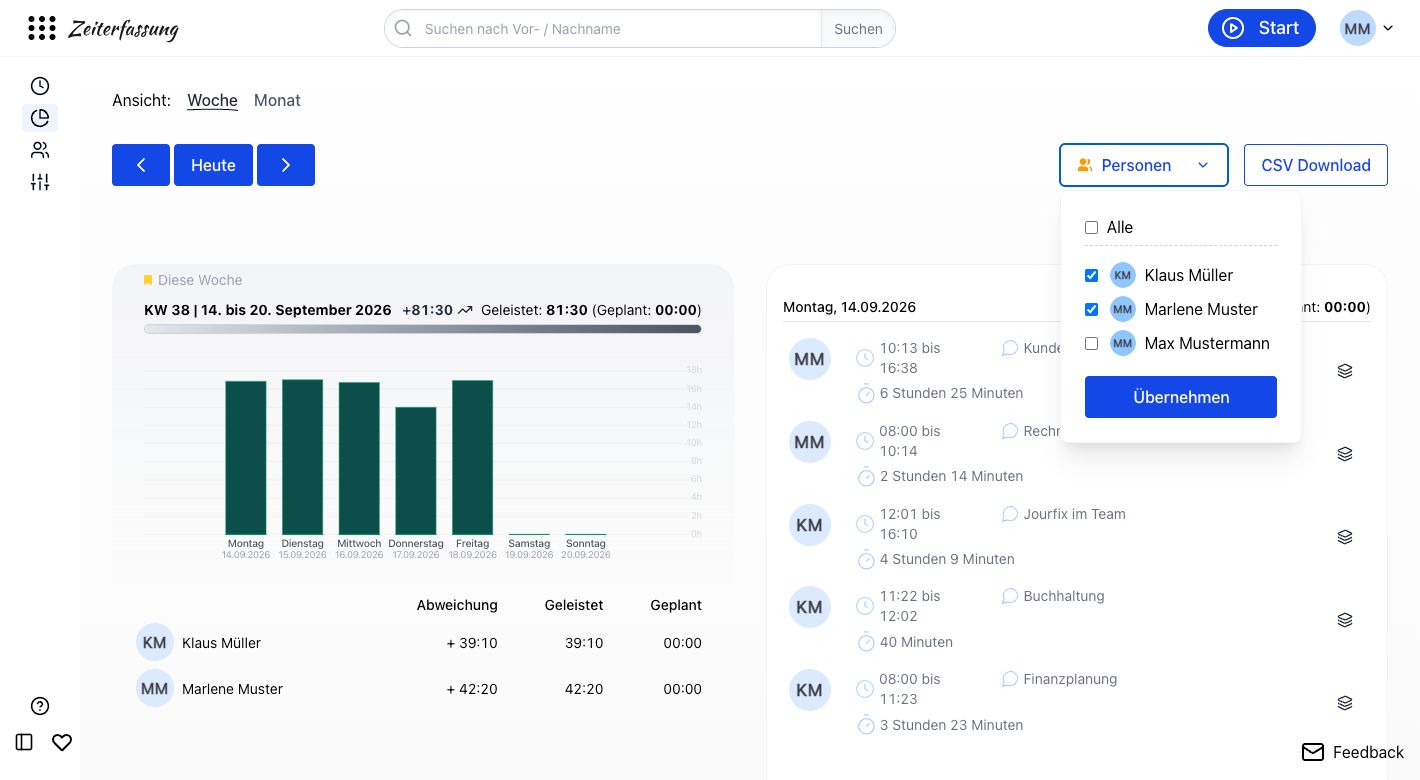Click the Freitag bar in the chart
This screenshot has width=1420, height=780.
(x=472, y=457)
